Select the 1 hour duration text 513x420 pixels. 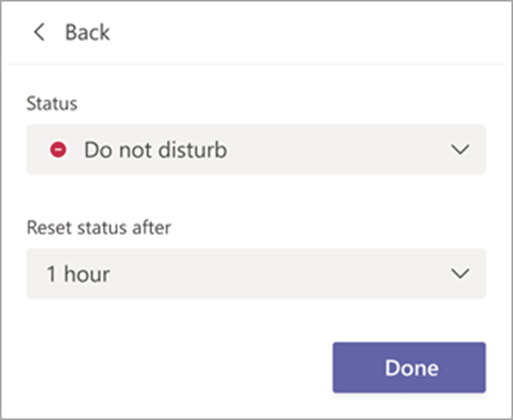78,274
